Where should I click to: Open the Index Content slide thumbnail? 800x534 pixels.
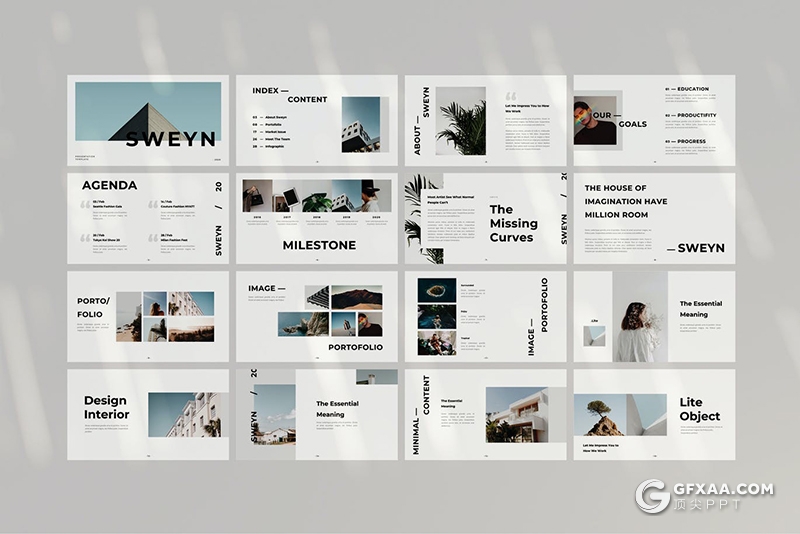(x=316, y=120)
